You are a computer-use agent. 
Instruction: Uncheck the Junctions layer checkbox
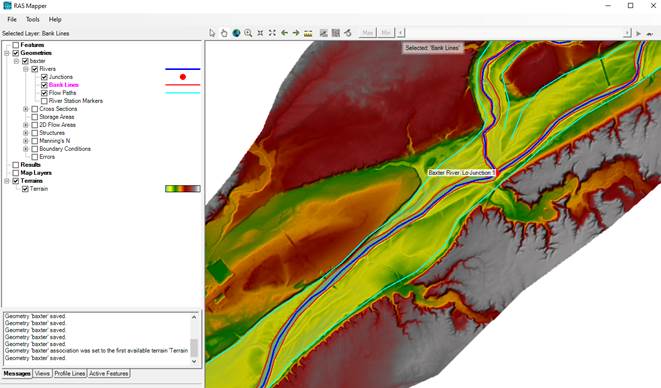click(x=44, y=77)
